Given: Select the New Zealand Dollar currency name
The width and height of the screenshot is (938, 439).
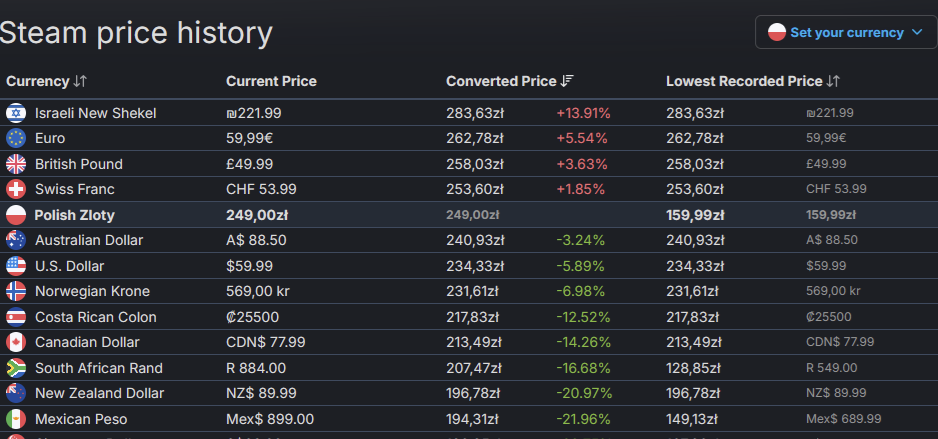Looking at the screenshot, I should [99, 393].
